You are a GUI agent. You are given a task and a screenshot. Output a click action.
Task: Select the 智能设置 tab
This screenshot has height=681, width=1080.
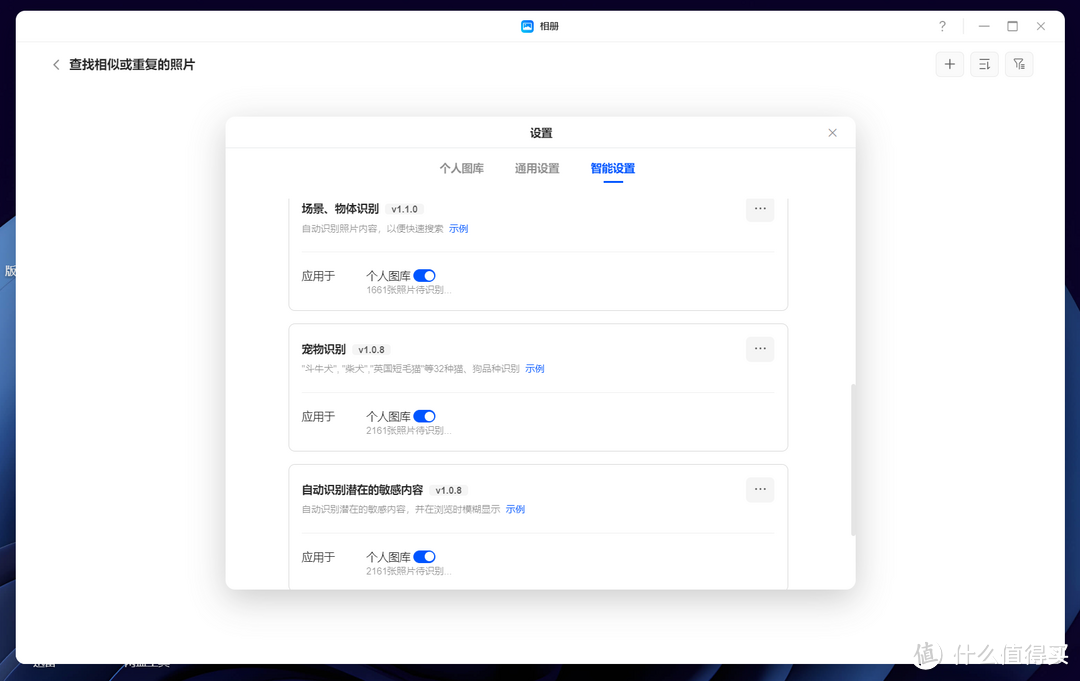[612, 168]
